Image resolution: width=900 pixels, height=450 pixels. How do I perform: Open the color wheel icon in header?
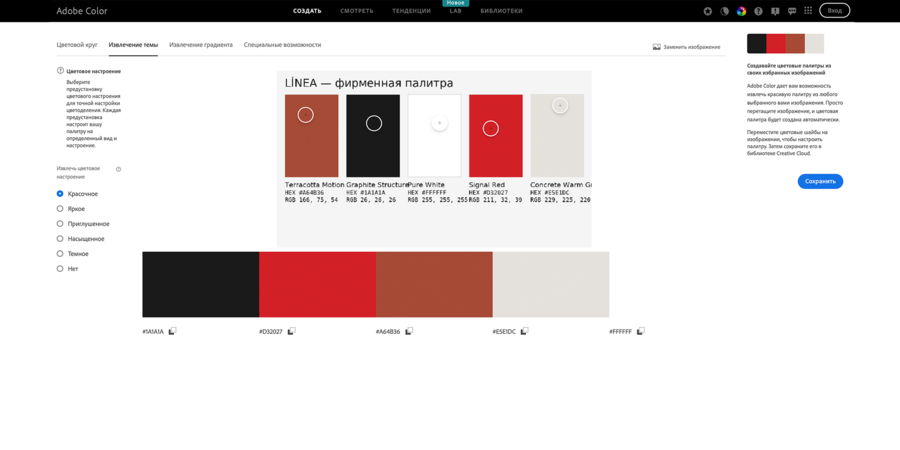click(742, 11)
